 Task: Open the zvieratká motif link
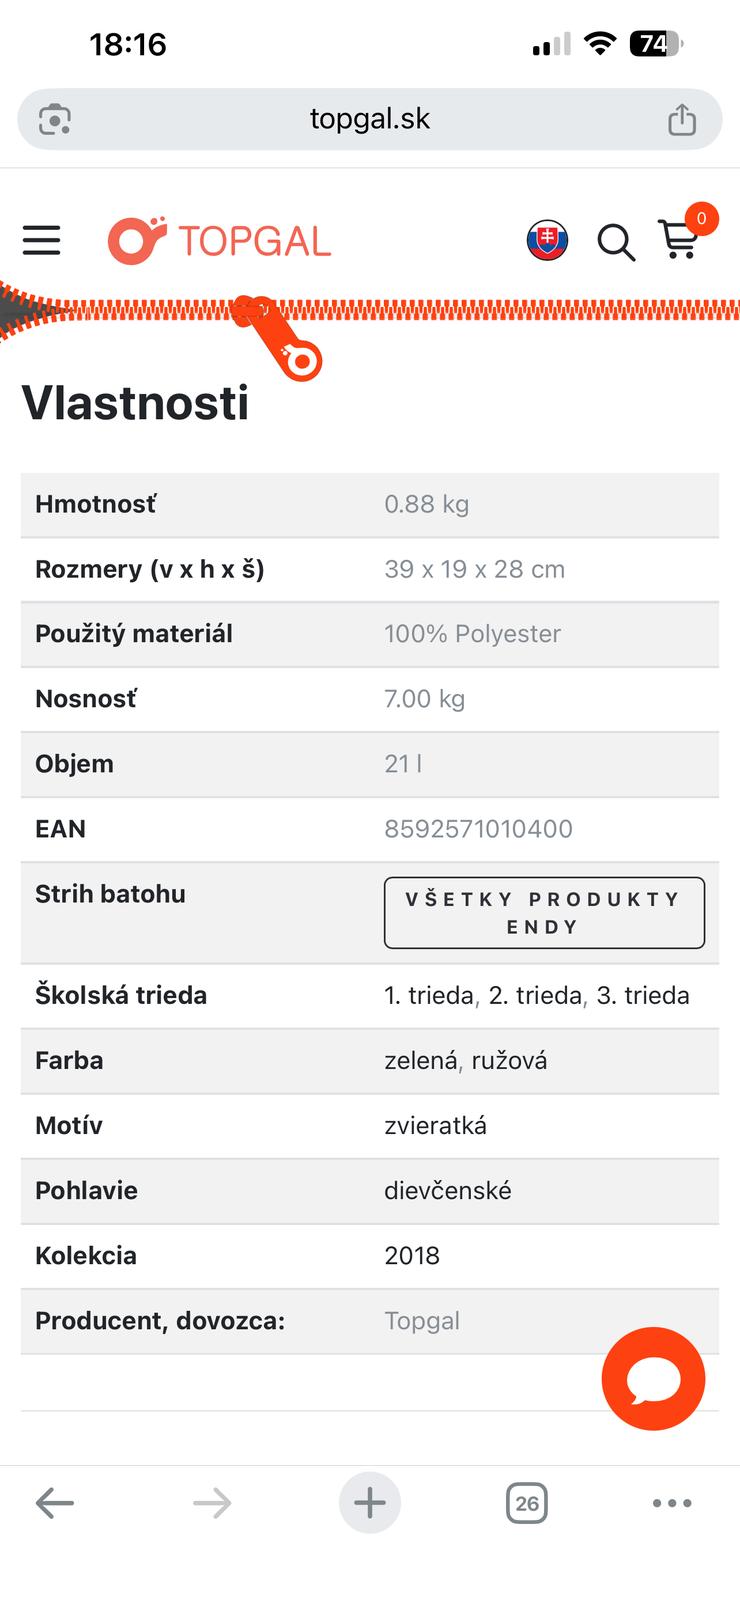pyautogui.click(x=436, y=1126)
